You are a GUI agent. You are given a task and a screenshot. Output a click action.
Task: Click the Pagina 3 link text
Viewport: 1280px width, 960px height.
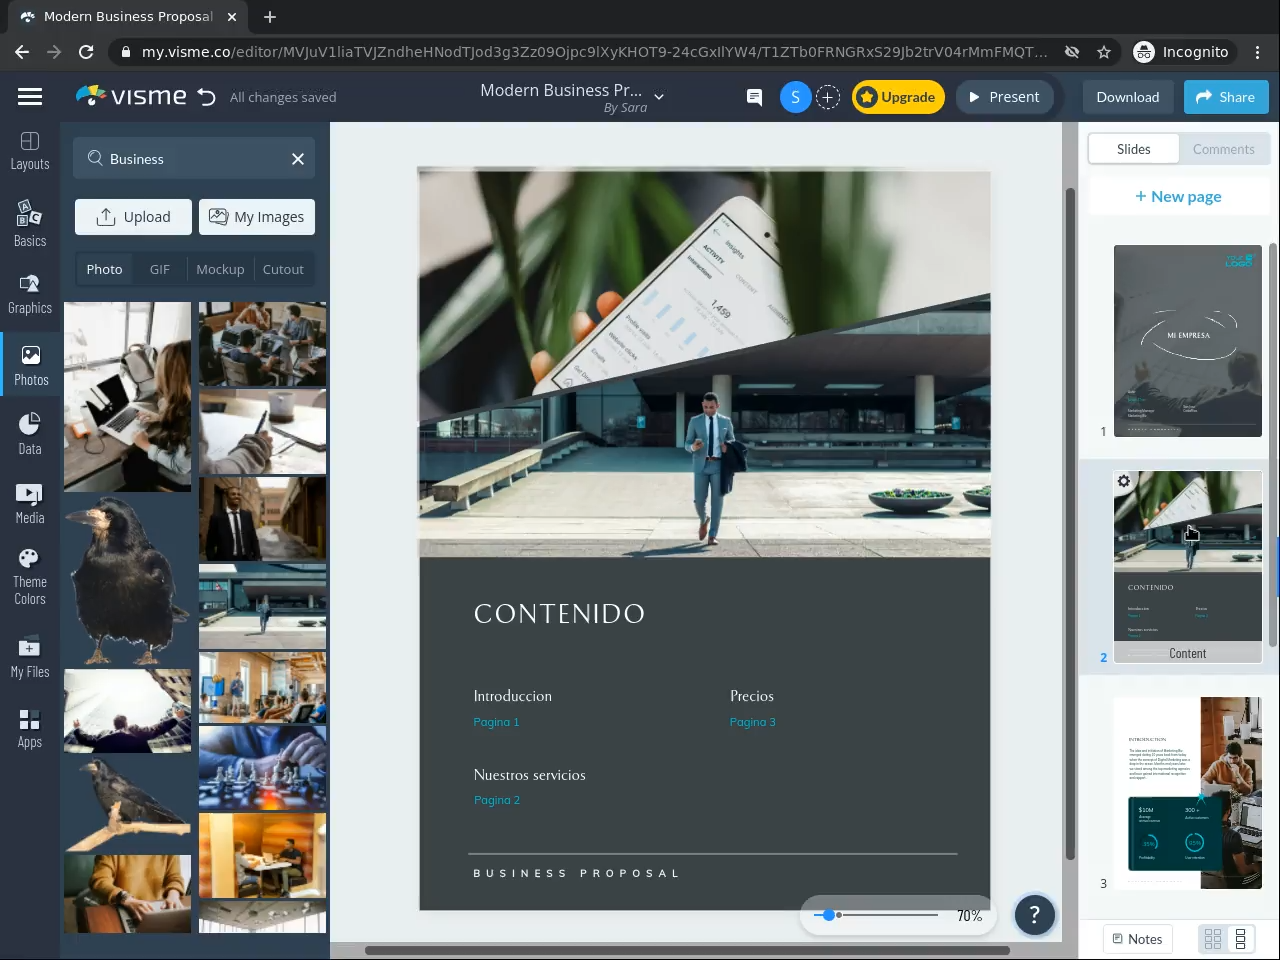pyautogui.click(x=753, y=722)
